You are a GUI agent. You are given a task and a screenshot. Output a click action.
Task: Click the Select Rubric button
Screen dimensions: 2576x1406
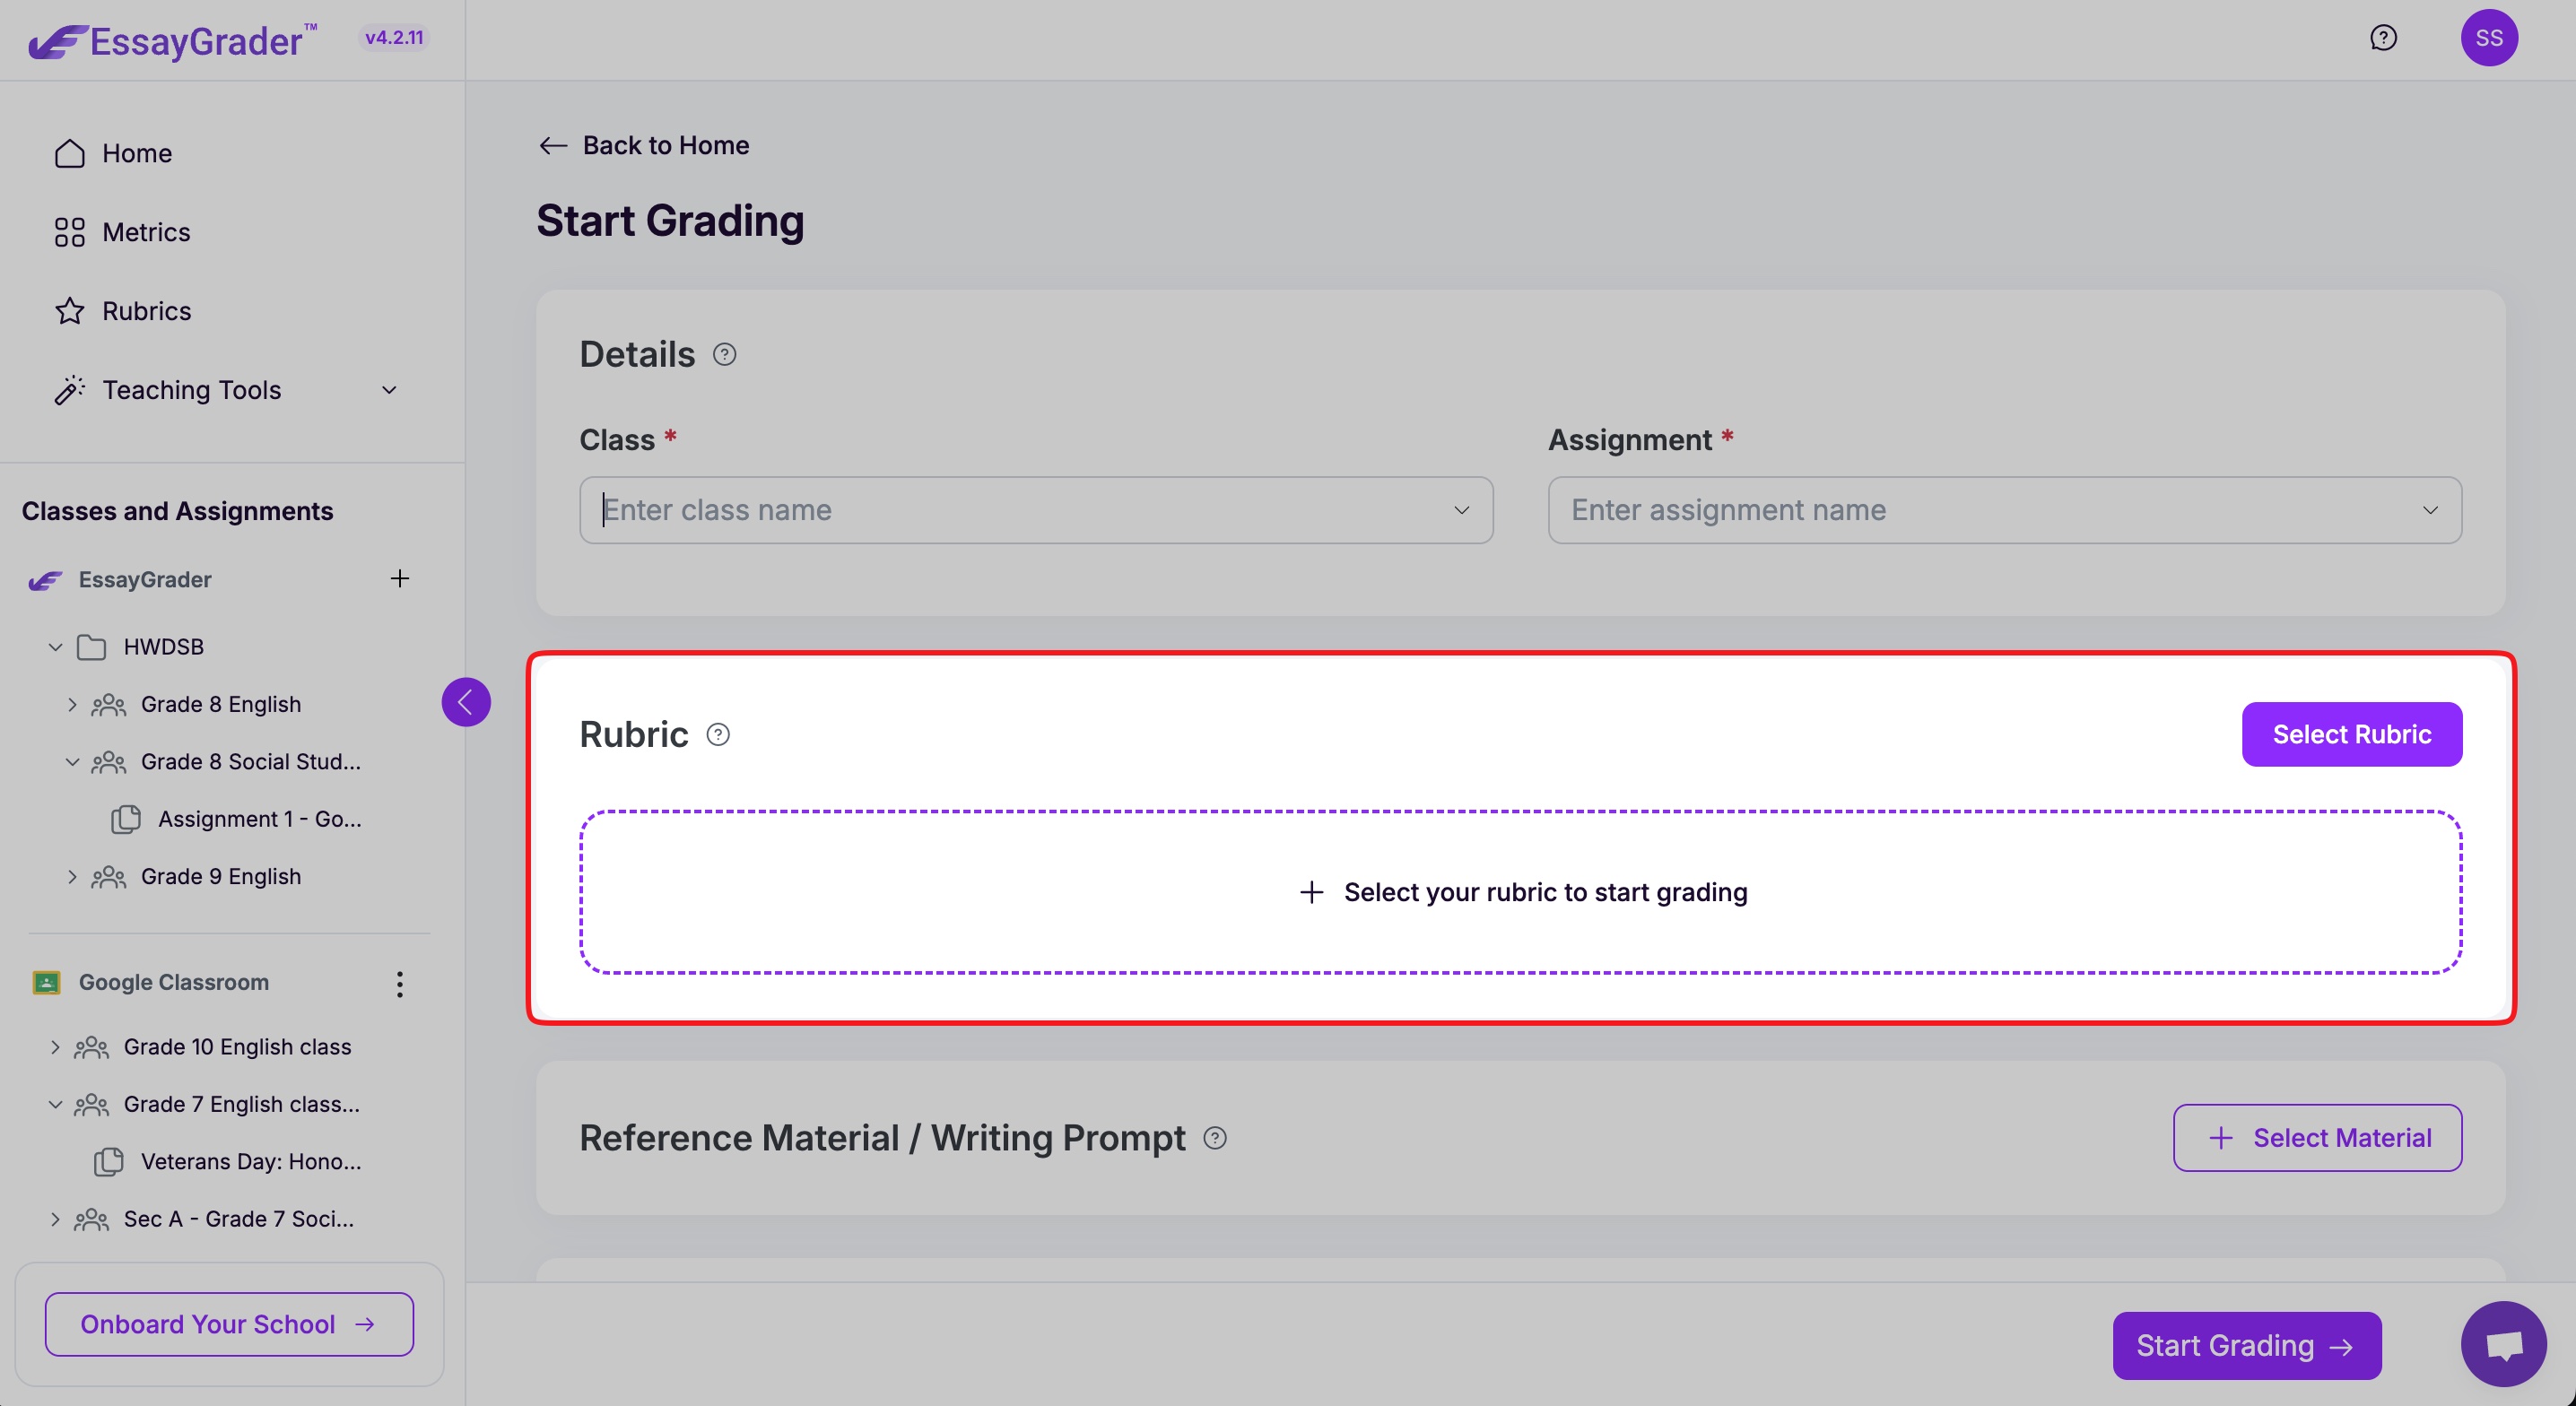[x=2351, y=734]
